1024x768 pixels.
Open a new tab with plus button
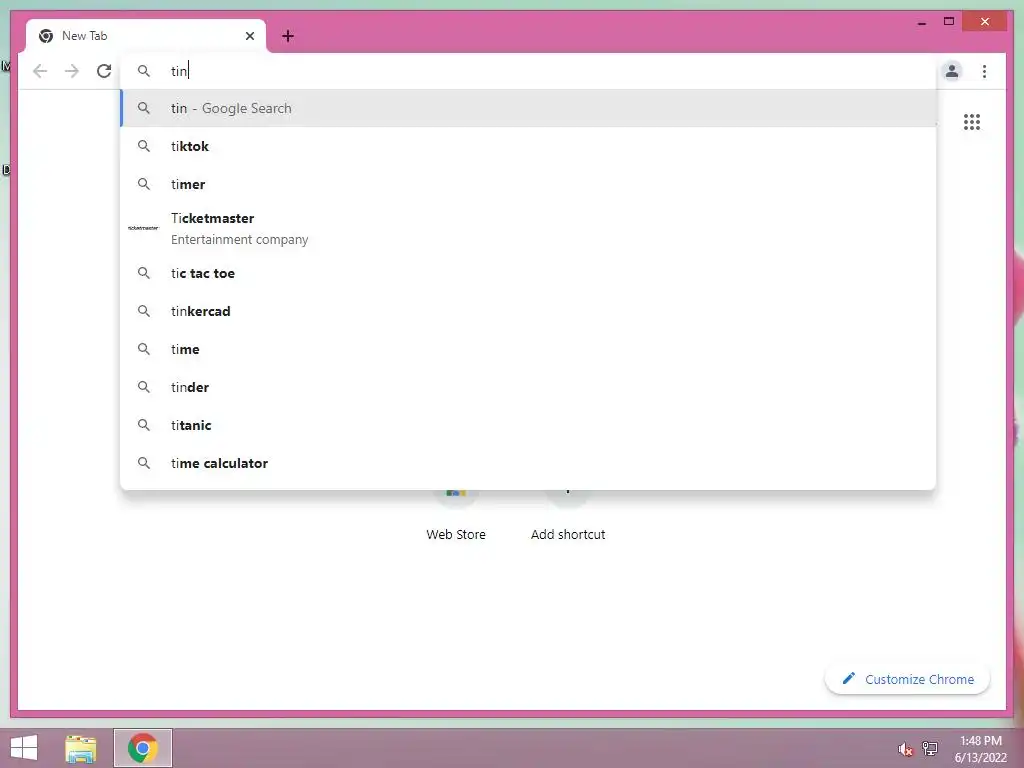point(288,36)
